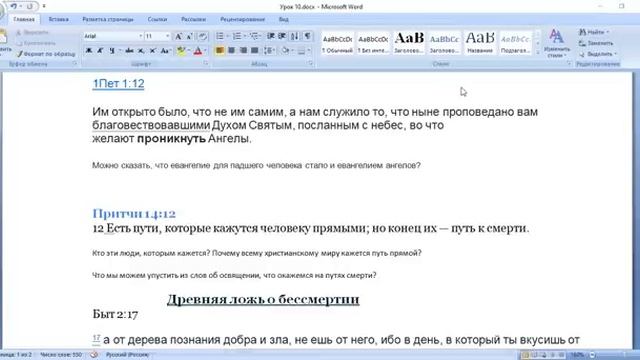The image size is (640, 360).
Task: Click justify alignment button
Action: tap(255, 51)
